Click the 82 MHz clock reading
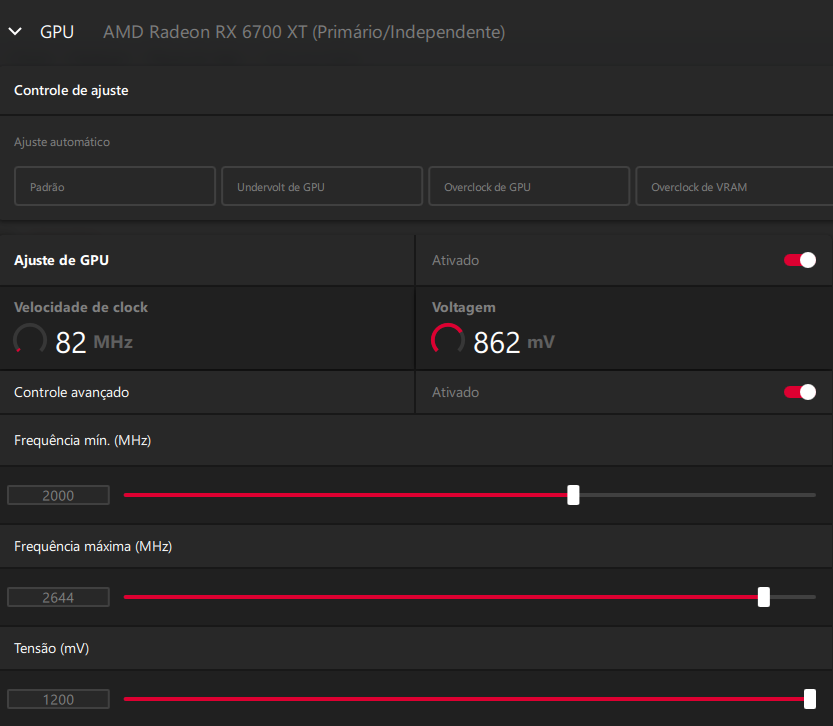 (x=94, y=342)
